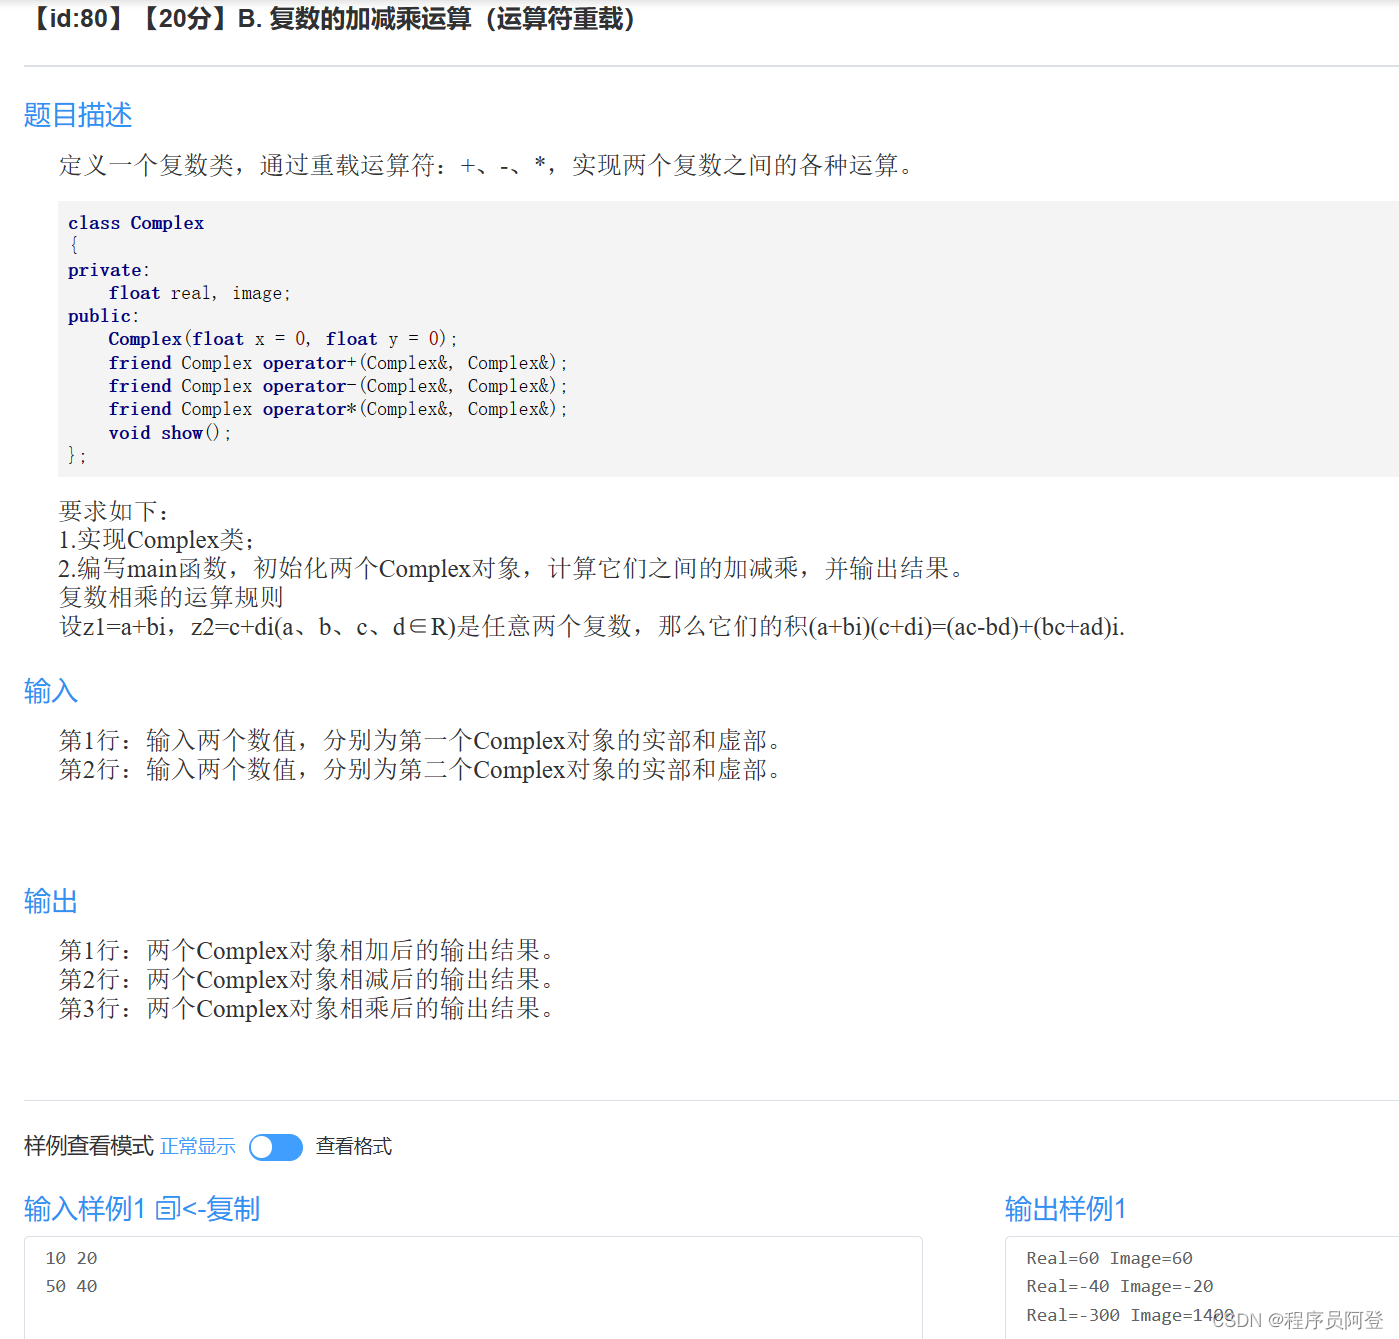Click the 输出 section heading

[51, 901]
